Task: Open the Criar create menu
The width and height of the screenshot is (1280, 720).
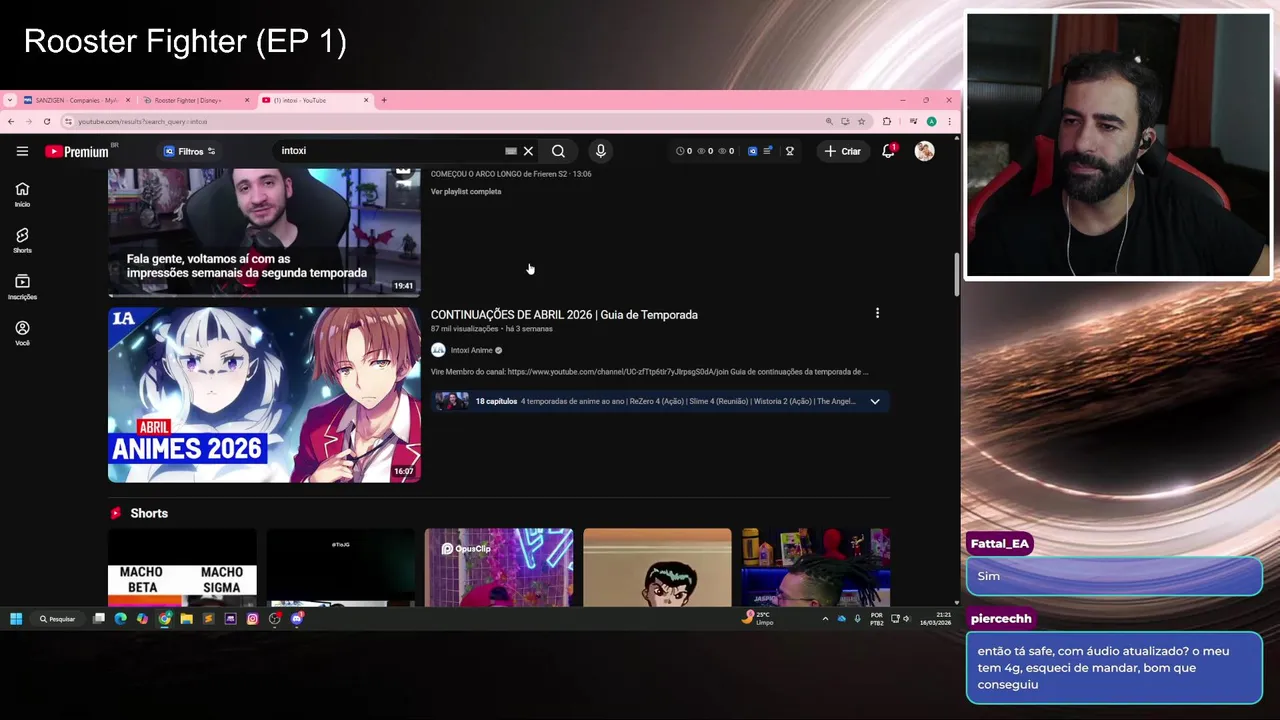Action: pos(842,151)
